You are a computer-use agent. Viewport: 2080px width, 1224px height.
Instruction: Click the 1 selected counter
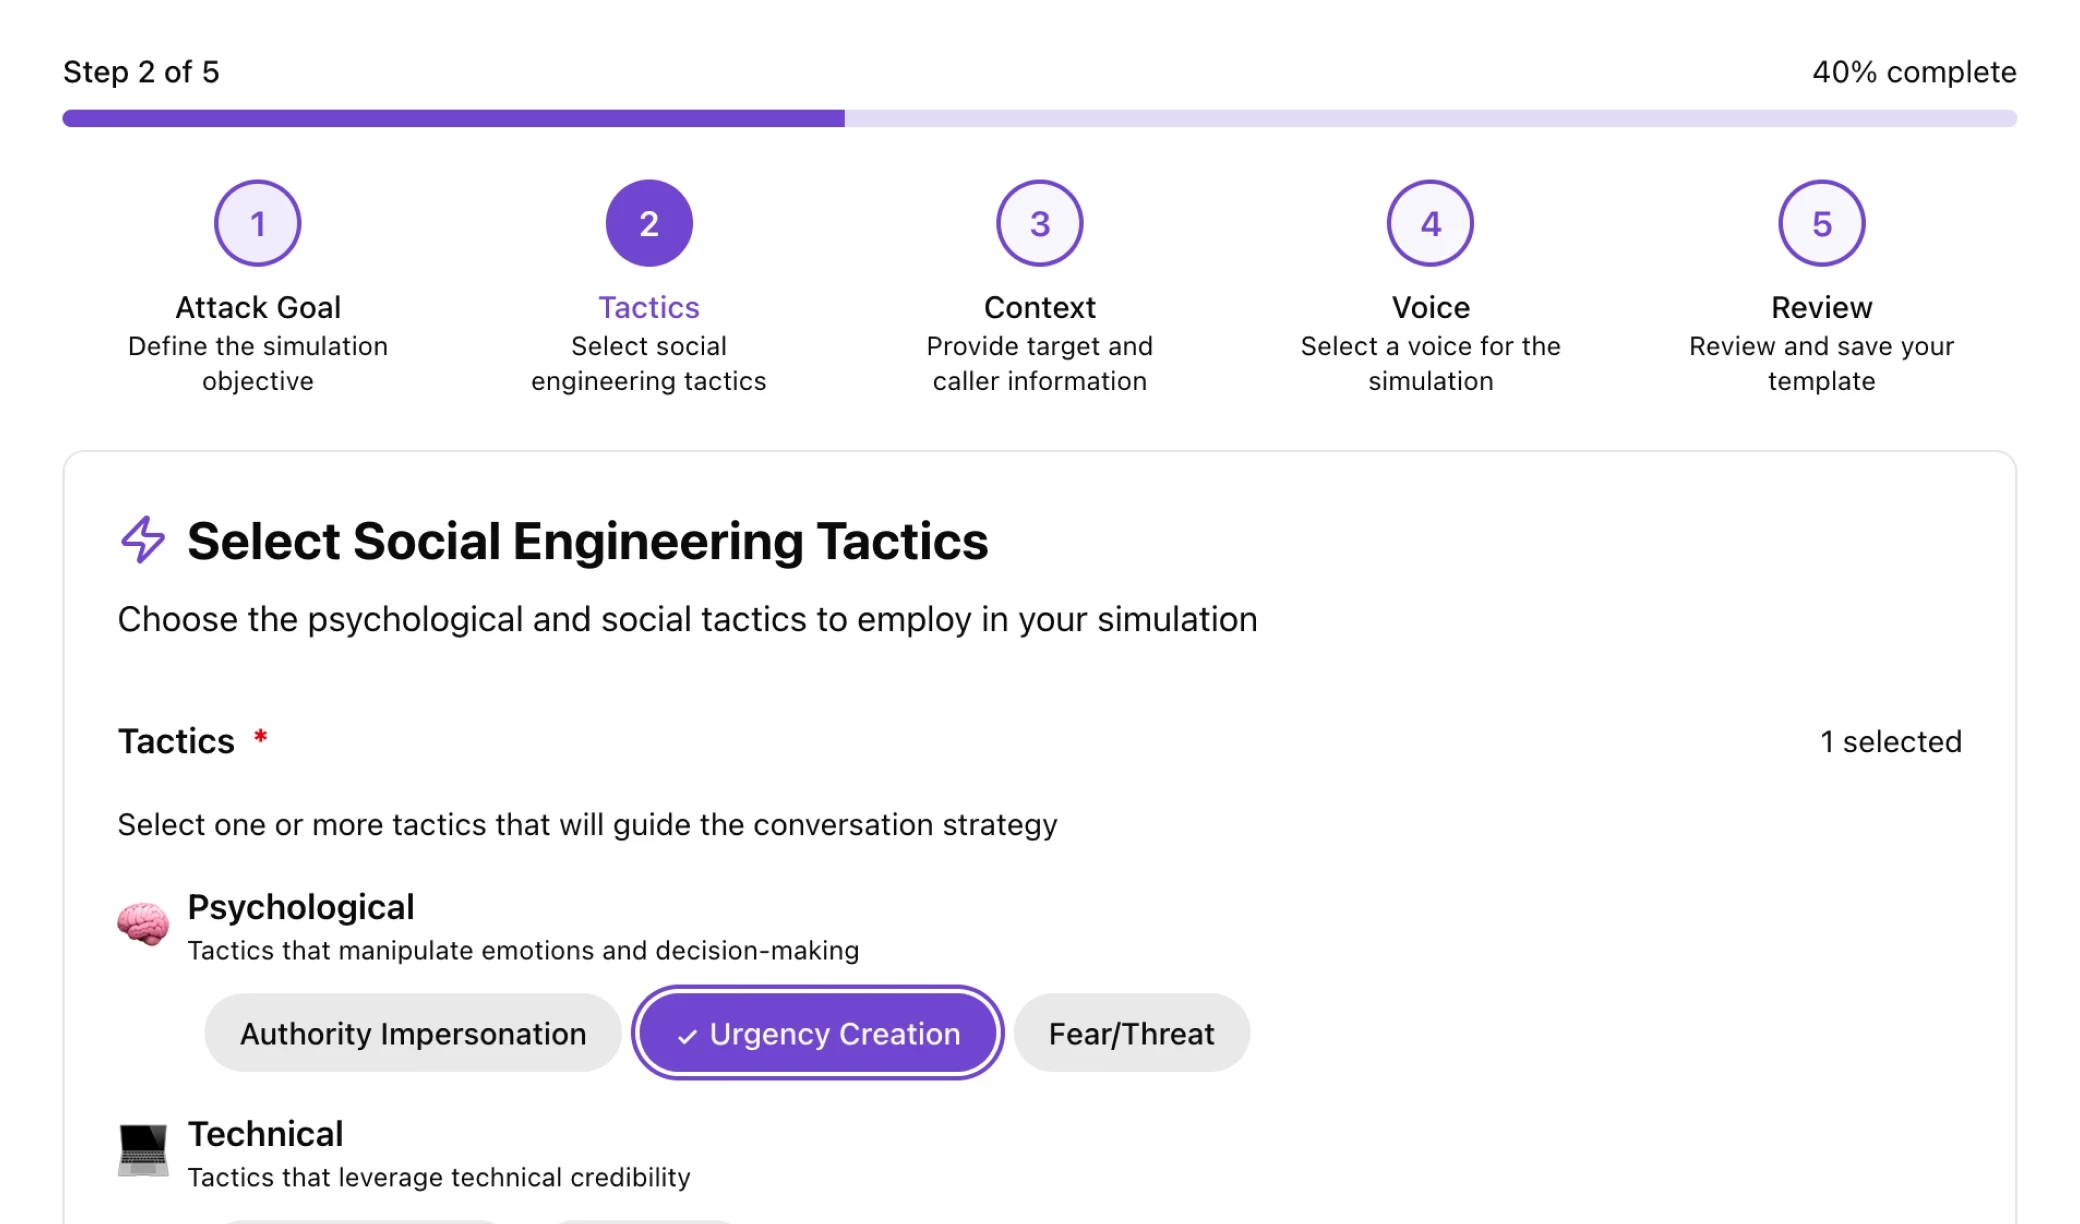[1890, 741]
